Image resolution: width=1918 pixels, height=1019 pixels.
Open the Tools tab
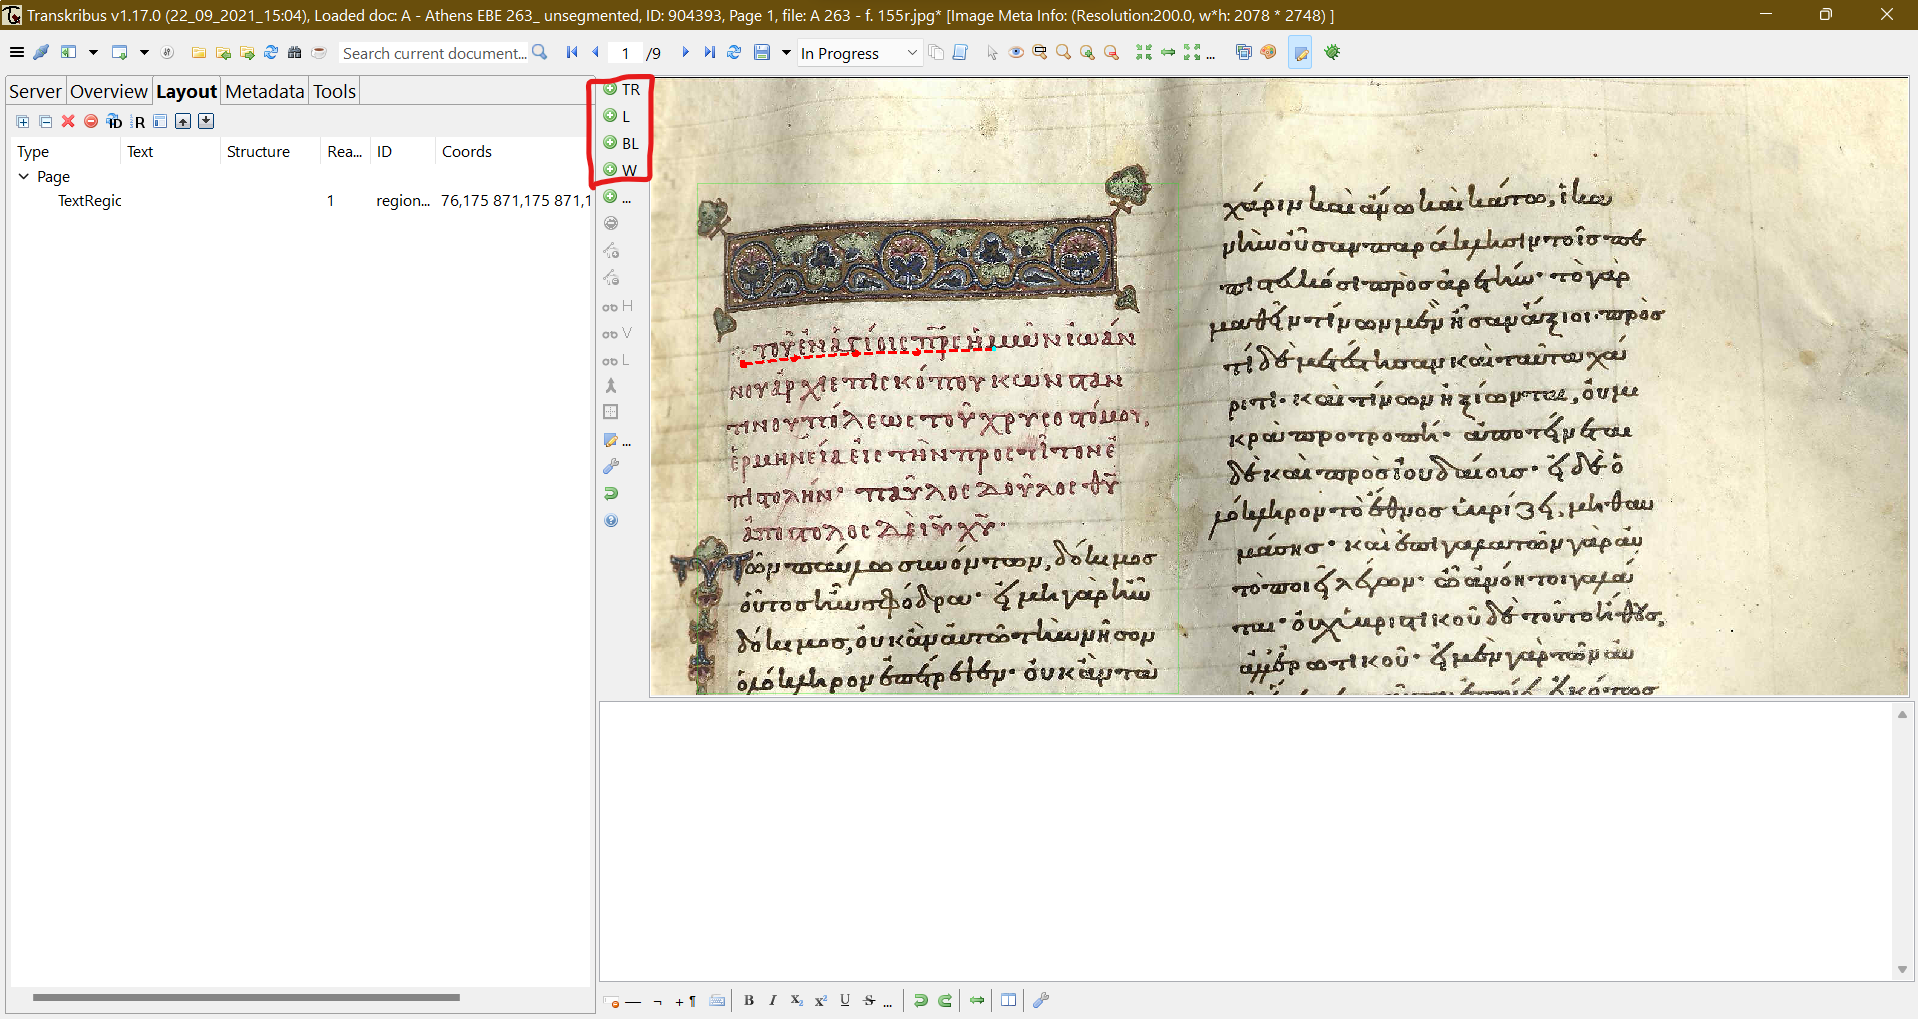pyautogui.click(x=334, y=91)
